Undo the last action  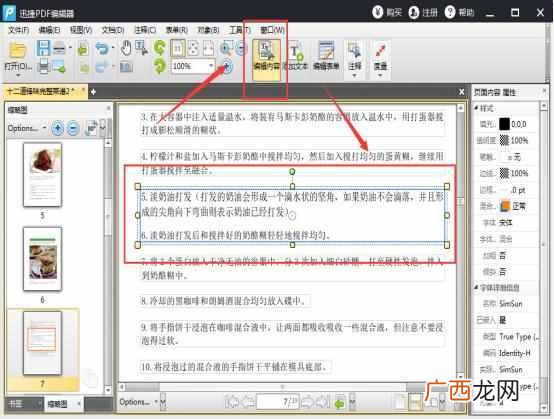point(102,48)
